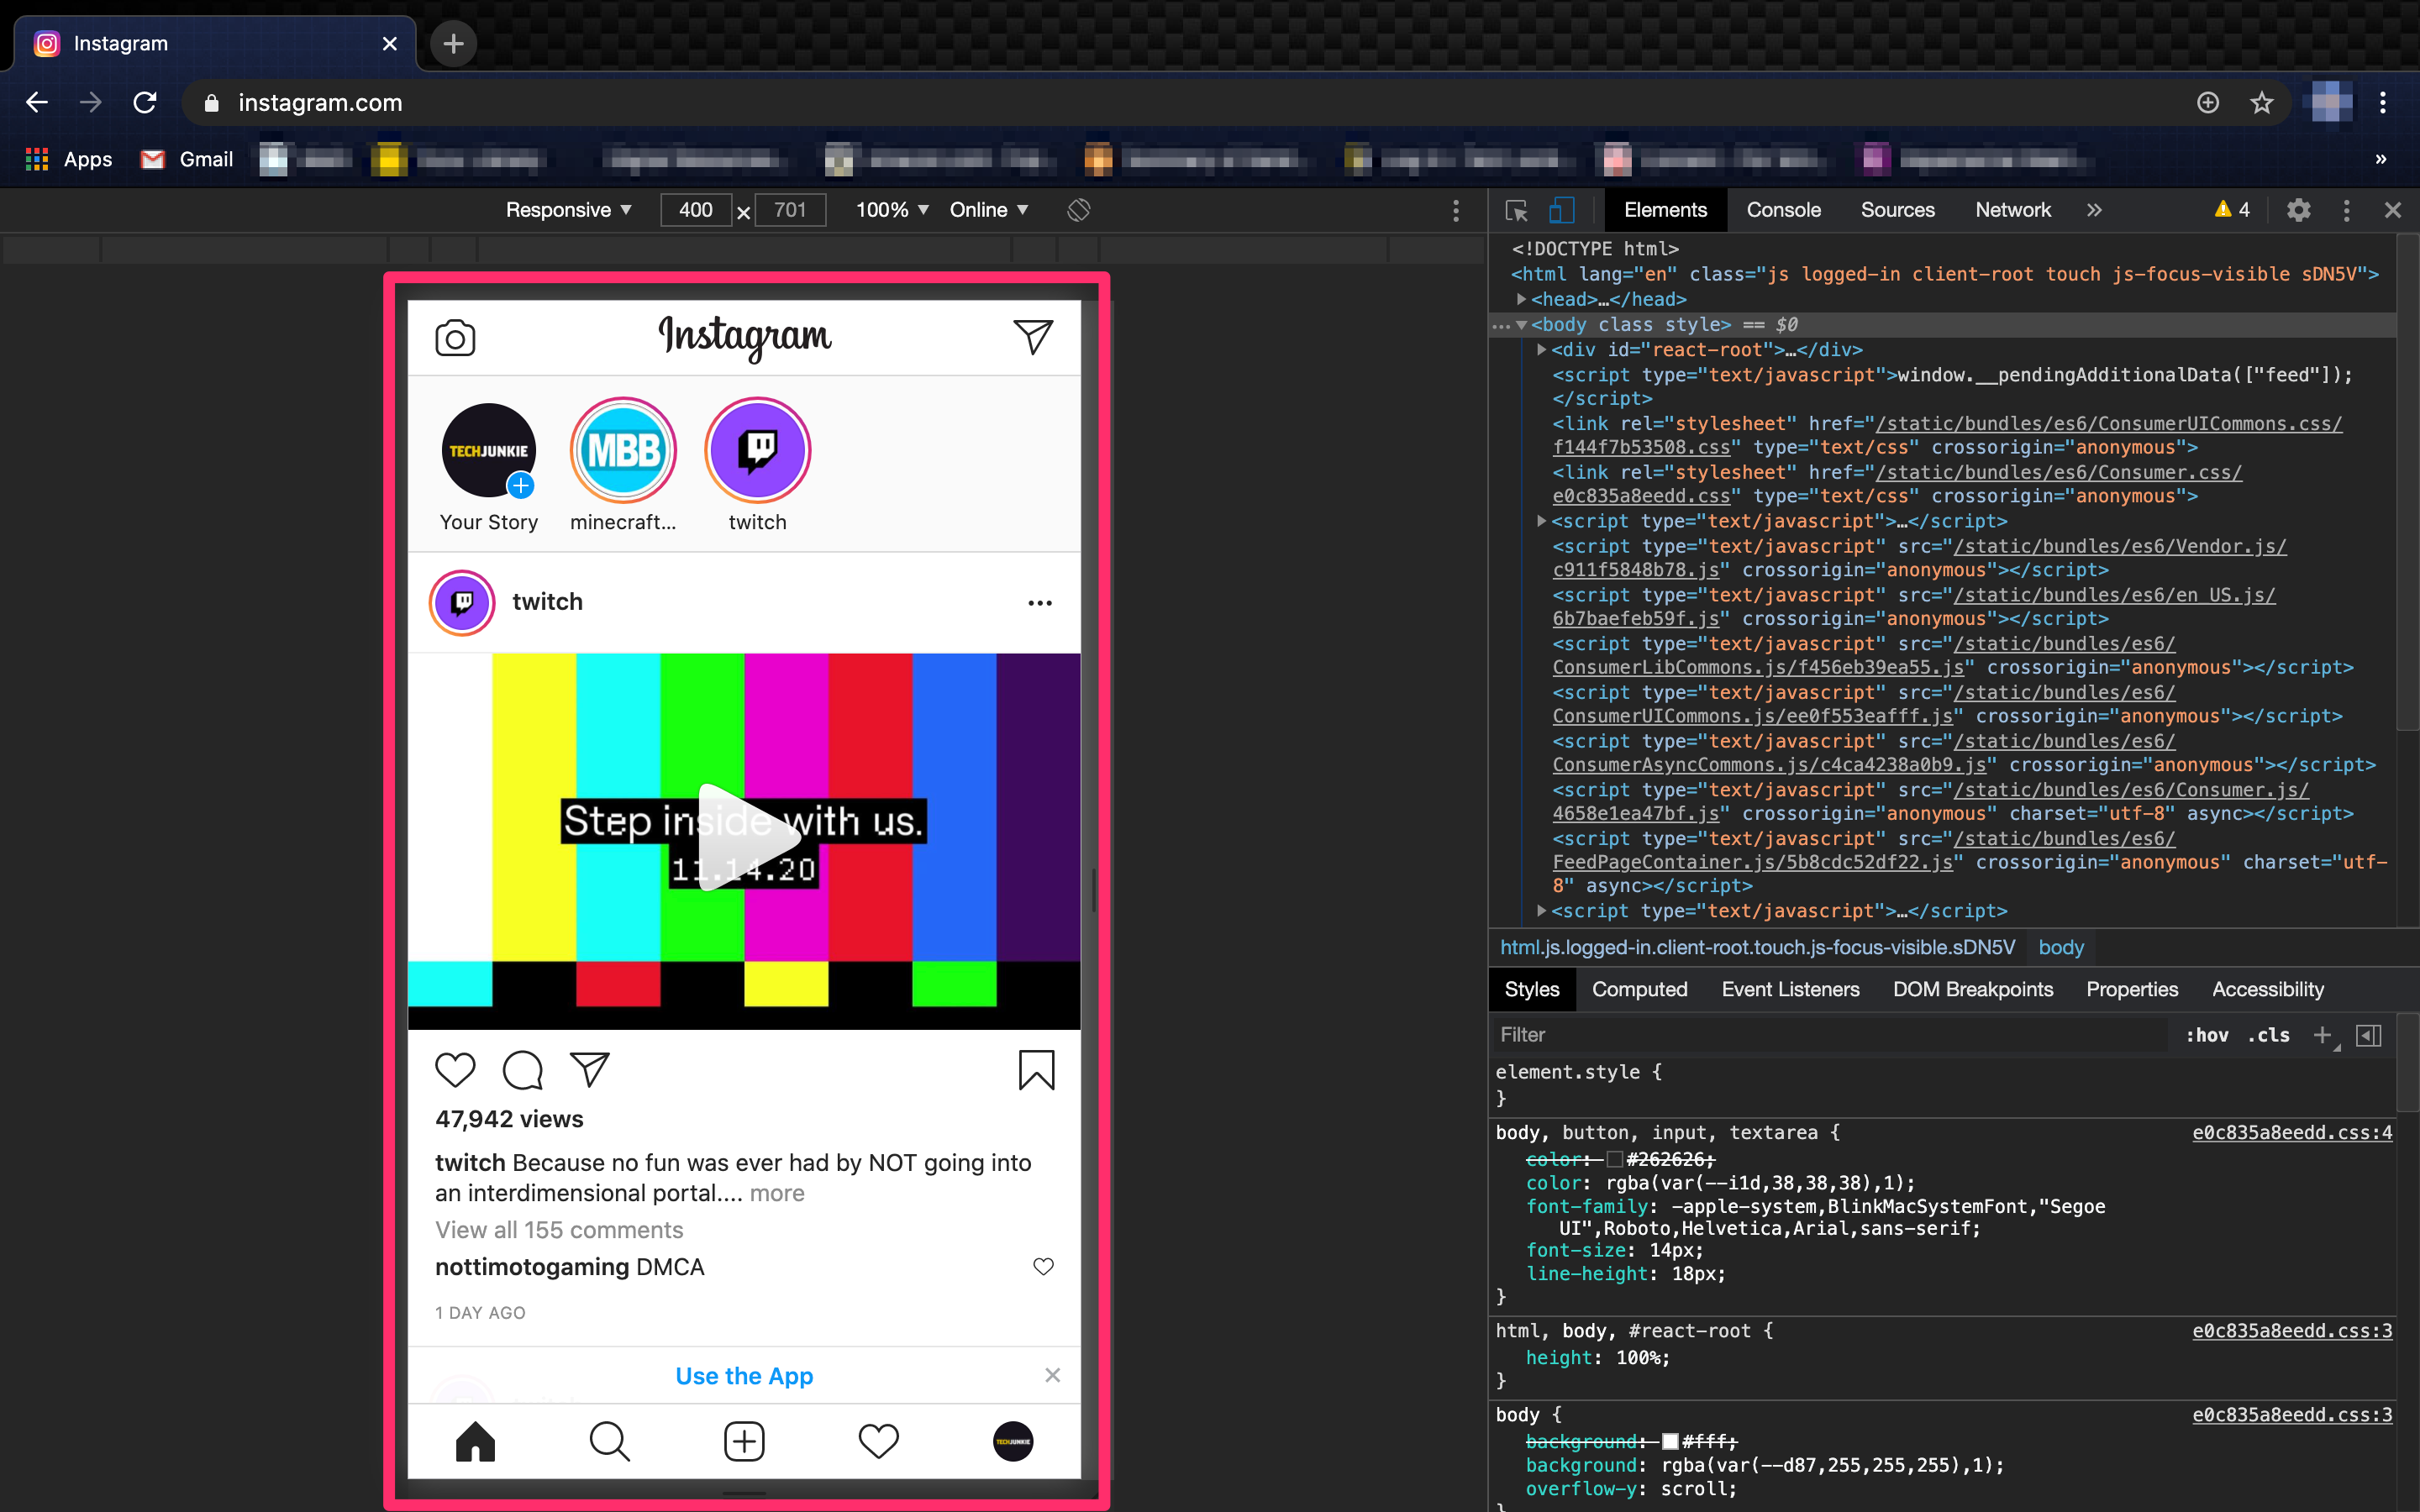Switch to the Sources tab
Screen dimensions: 2420x1512
click(x=1897, y=210)
